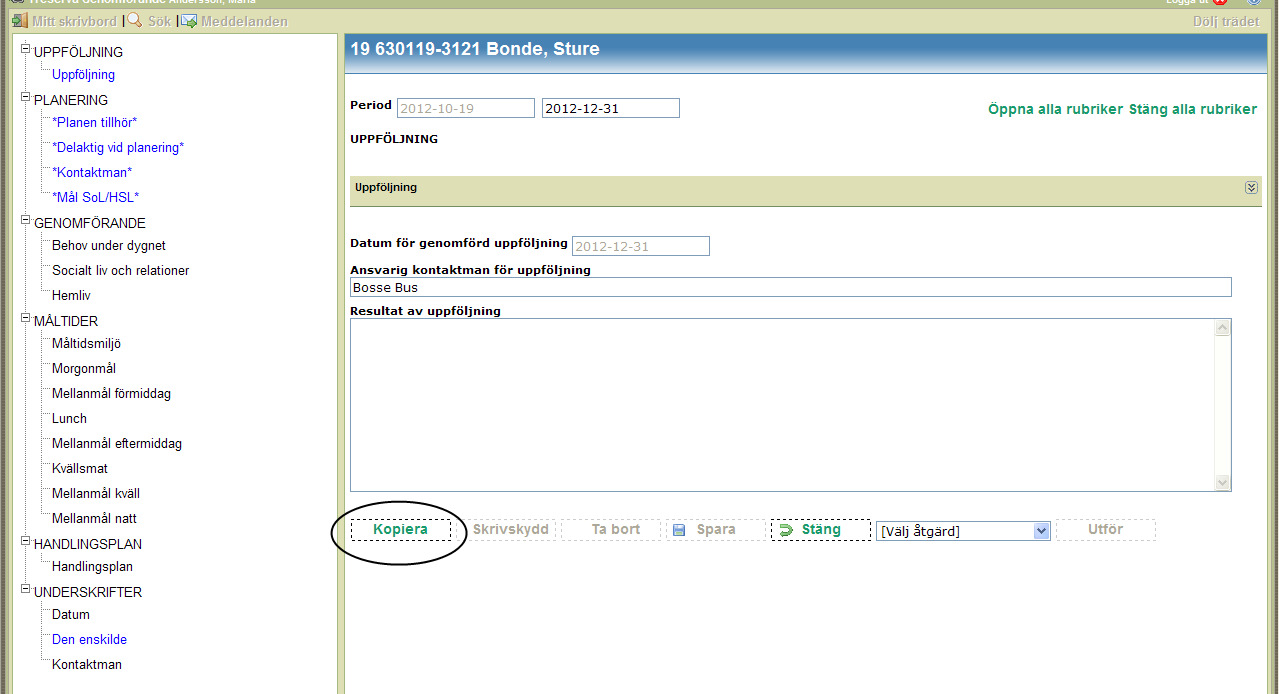Open *Mål SoL/HSL* tree item

95,198
